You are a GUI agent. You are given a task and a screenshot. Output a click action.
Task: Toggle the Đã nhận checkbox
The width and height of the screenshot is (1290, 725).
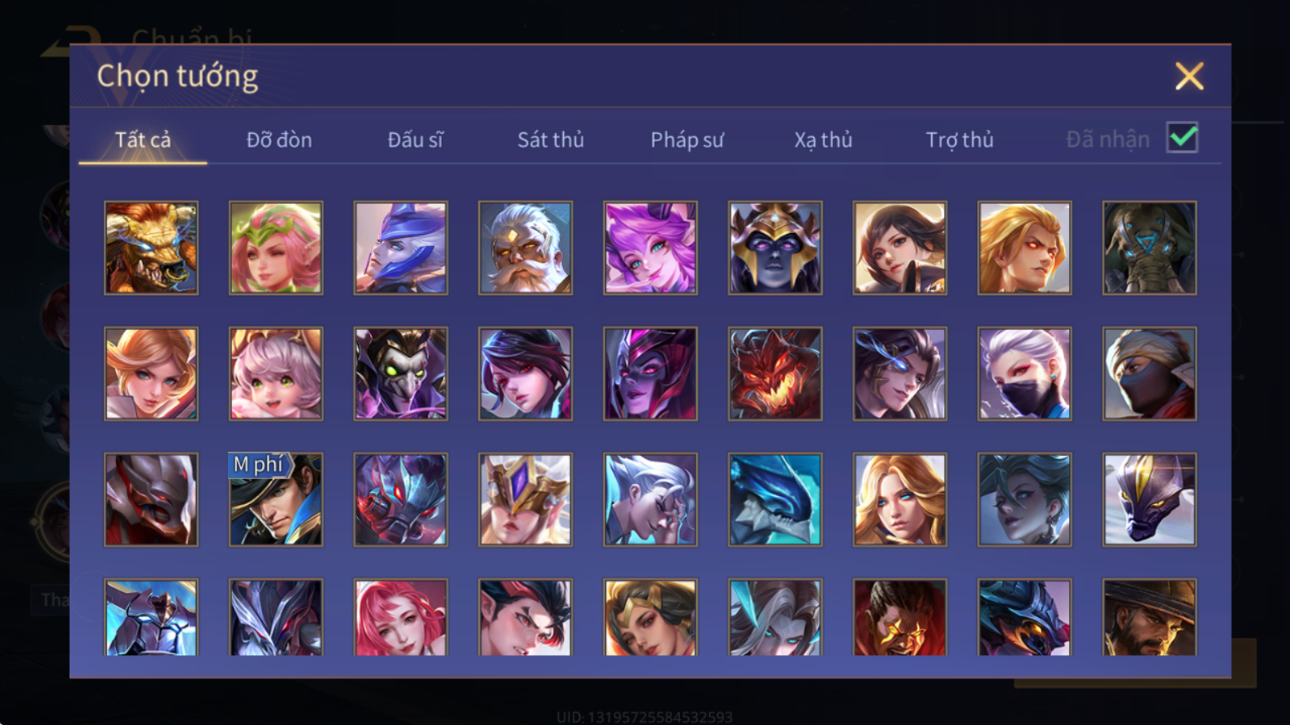(x=1182, y=138)
